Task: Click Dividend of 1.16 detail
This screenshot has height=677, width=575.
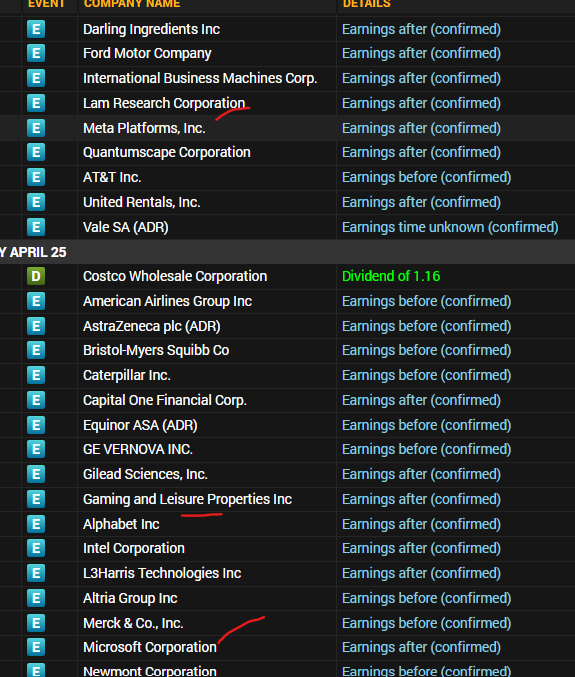Action: [x=391, y=276]
